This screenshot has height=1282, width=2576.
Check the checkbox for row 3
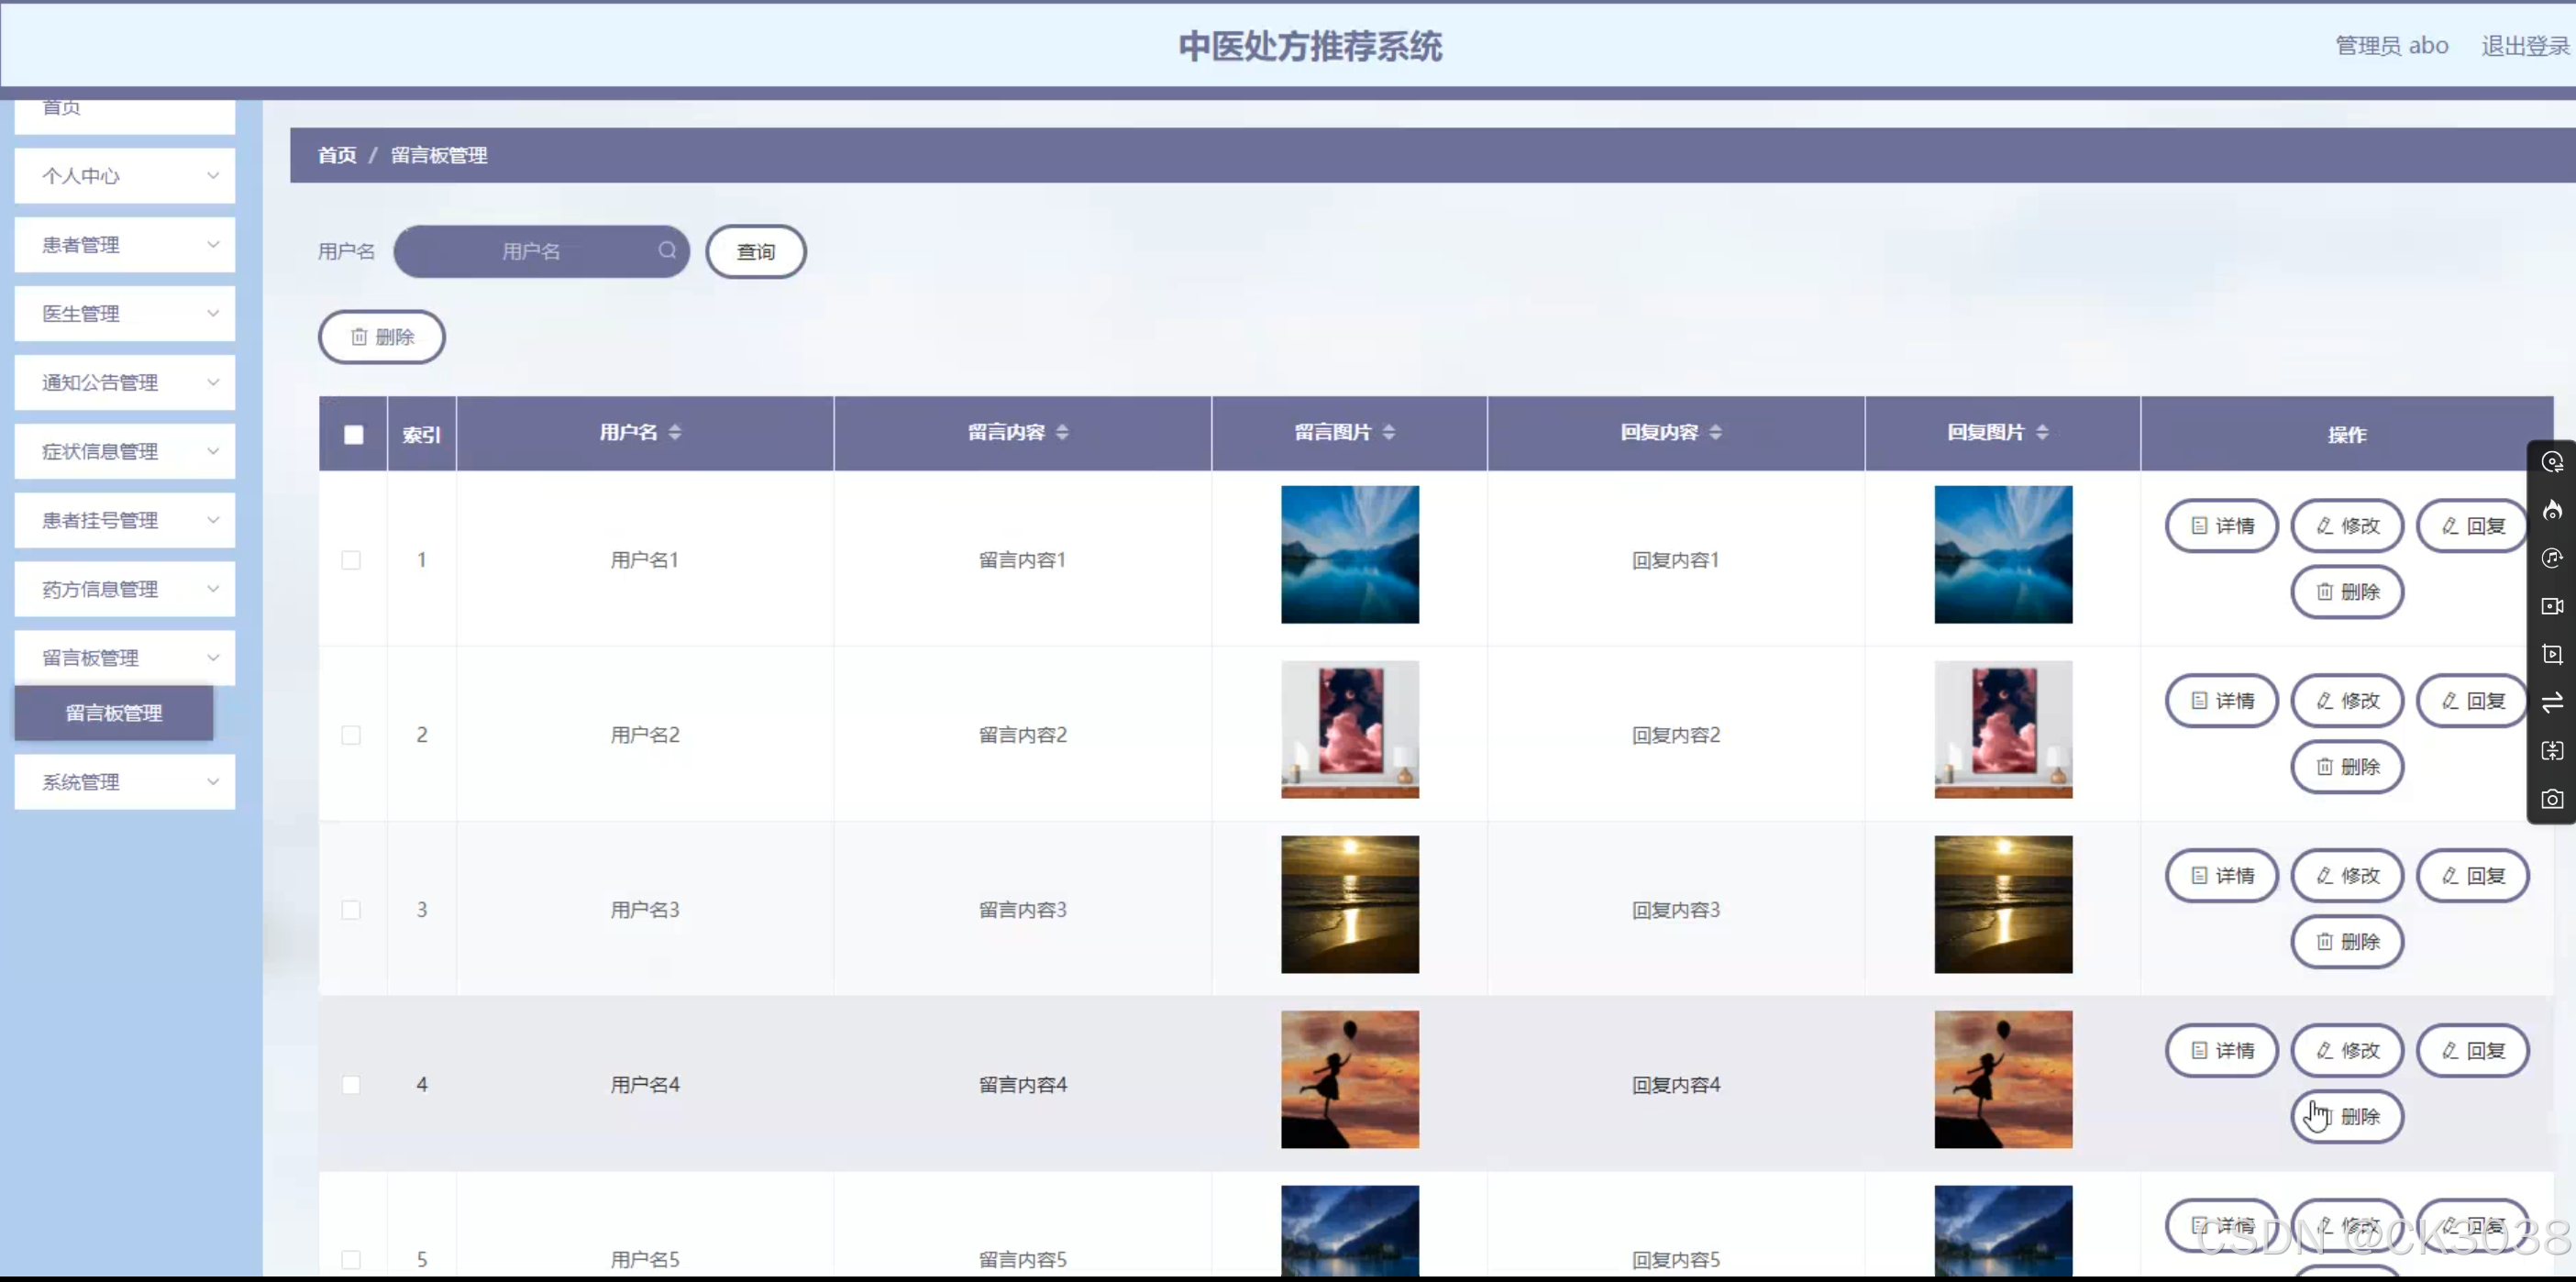[x=351, y=910]
